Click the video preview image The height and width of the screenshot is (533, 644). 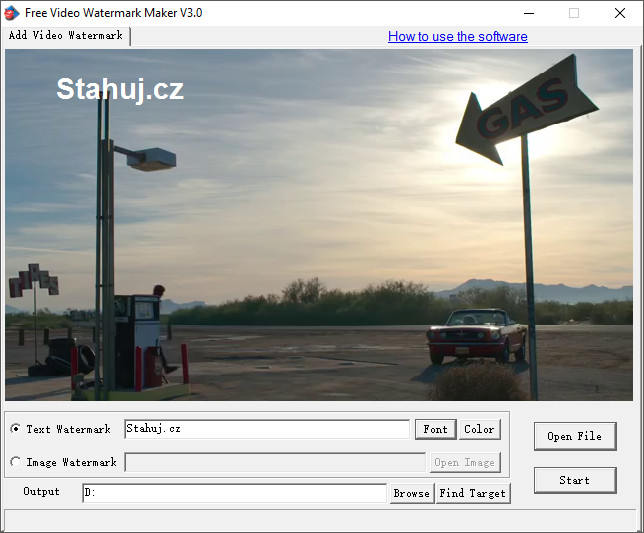pos(319,225)
